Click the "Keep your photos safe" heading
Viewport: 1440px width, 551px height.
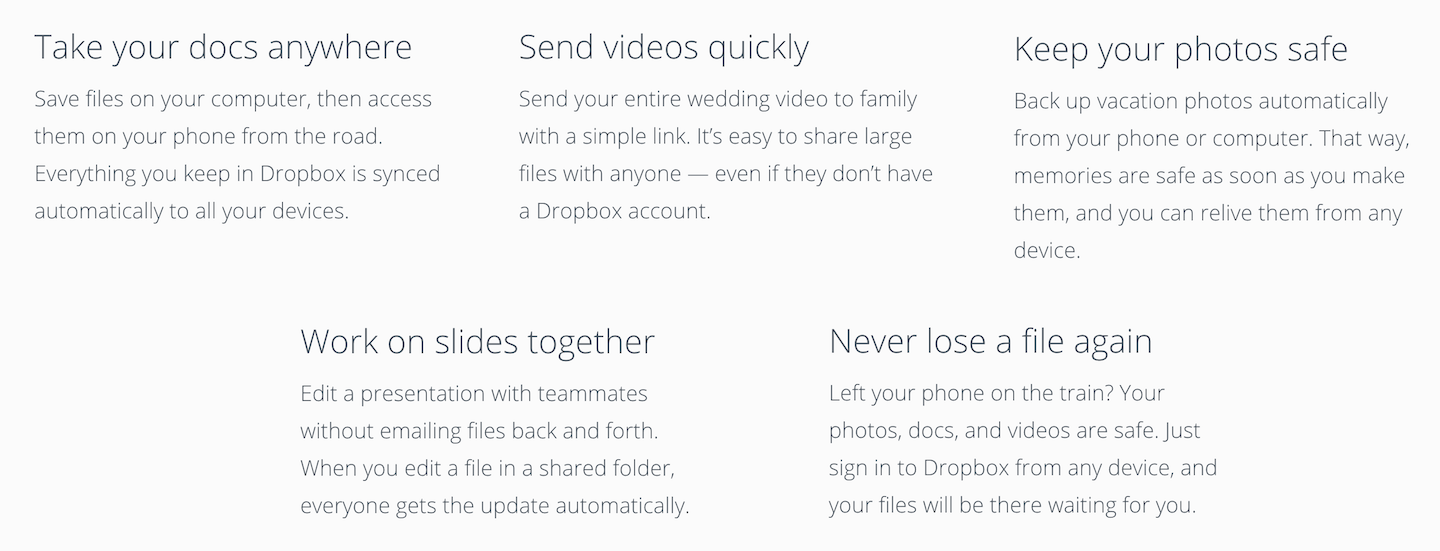[x=1181, y=49]
